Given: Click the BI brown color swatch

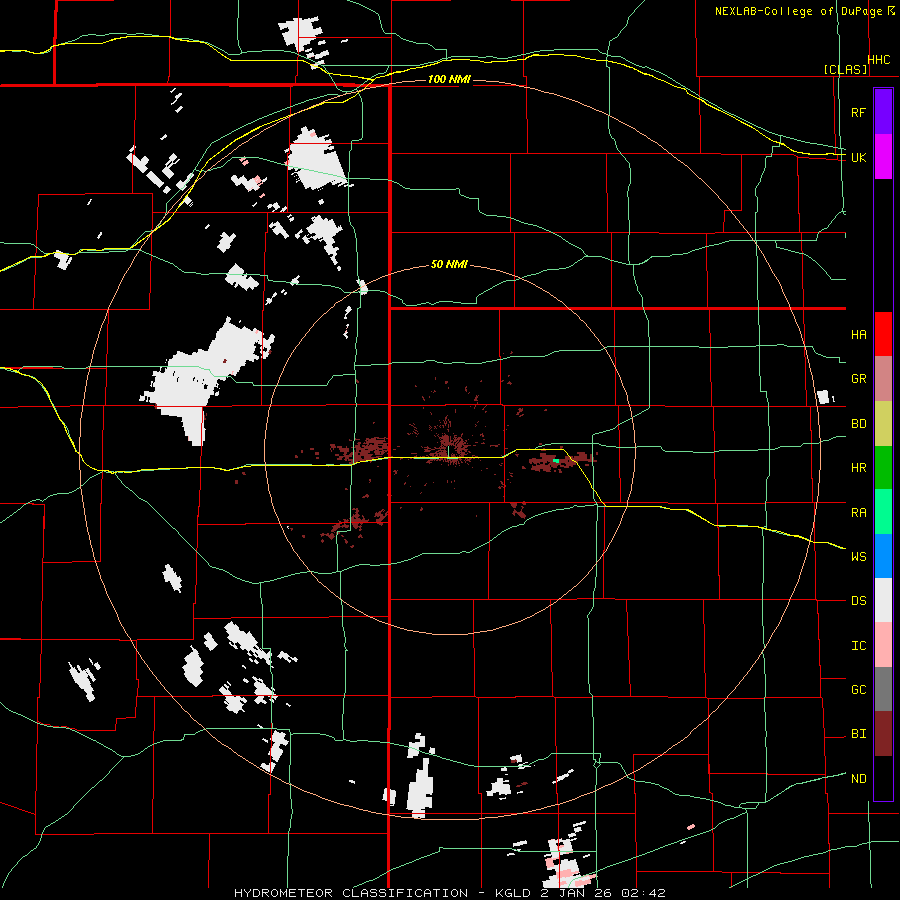Looking at the screenshot, I should [x=883, y=734].
